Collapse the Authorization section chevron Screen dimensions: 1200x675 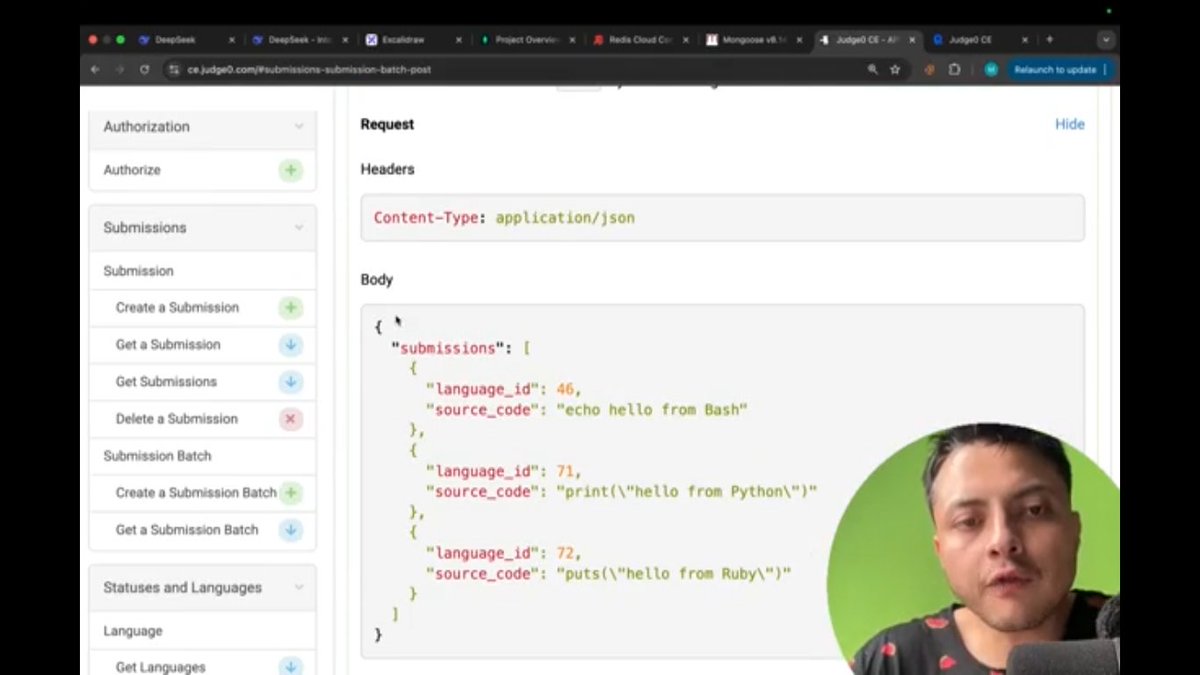click(x=298, y=127)
